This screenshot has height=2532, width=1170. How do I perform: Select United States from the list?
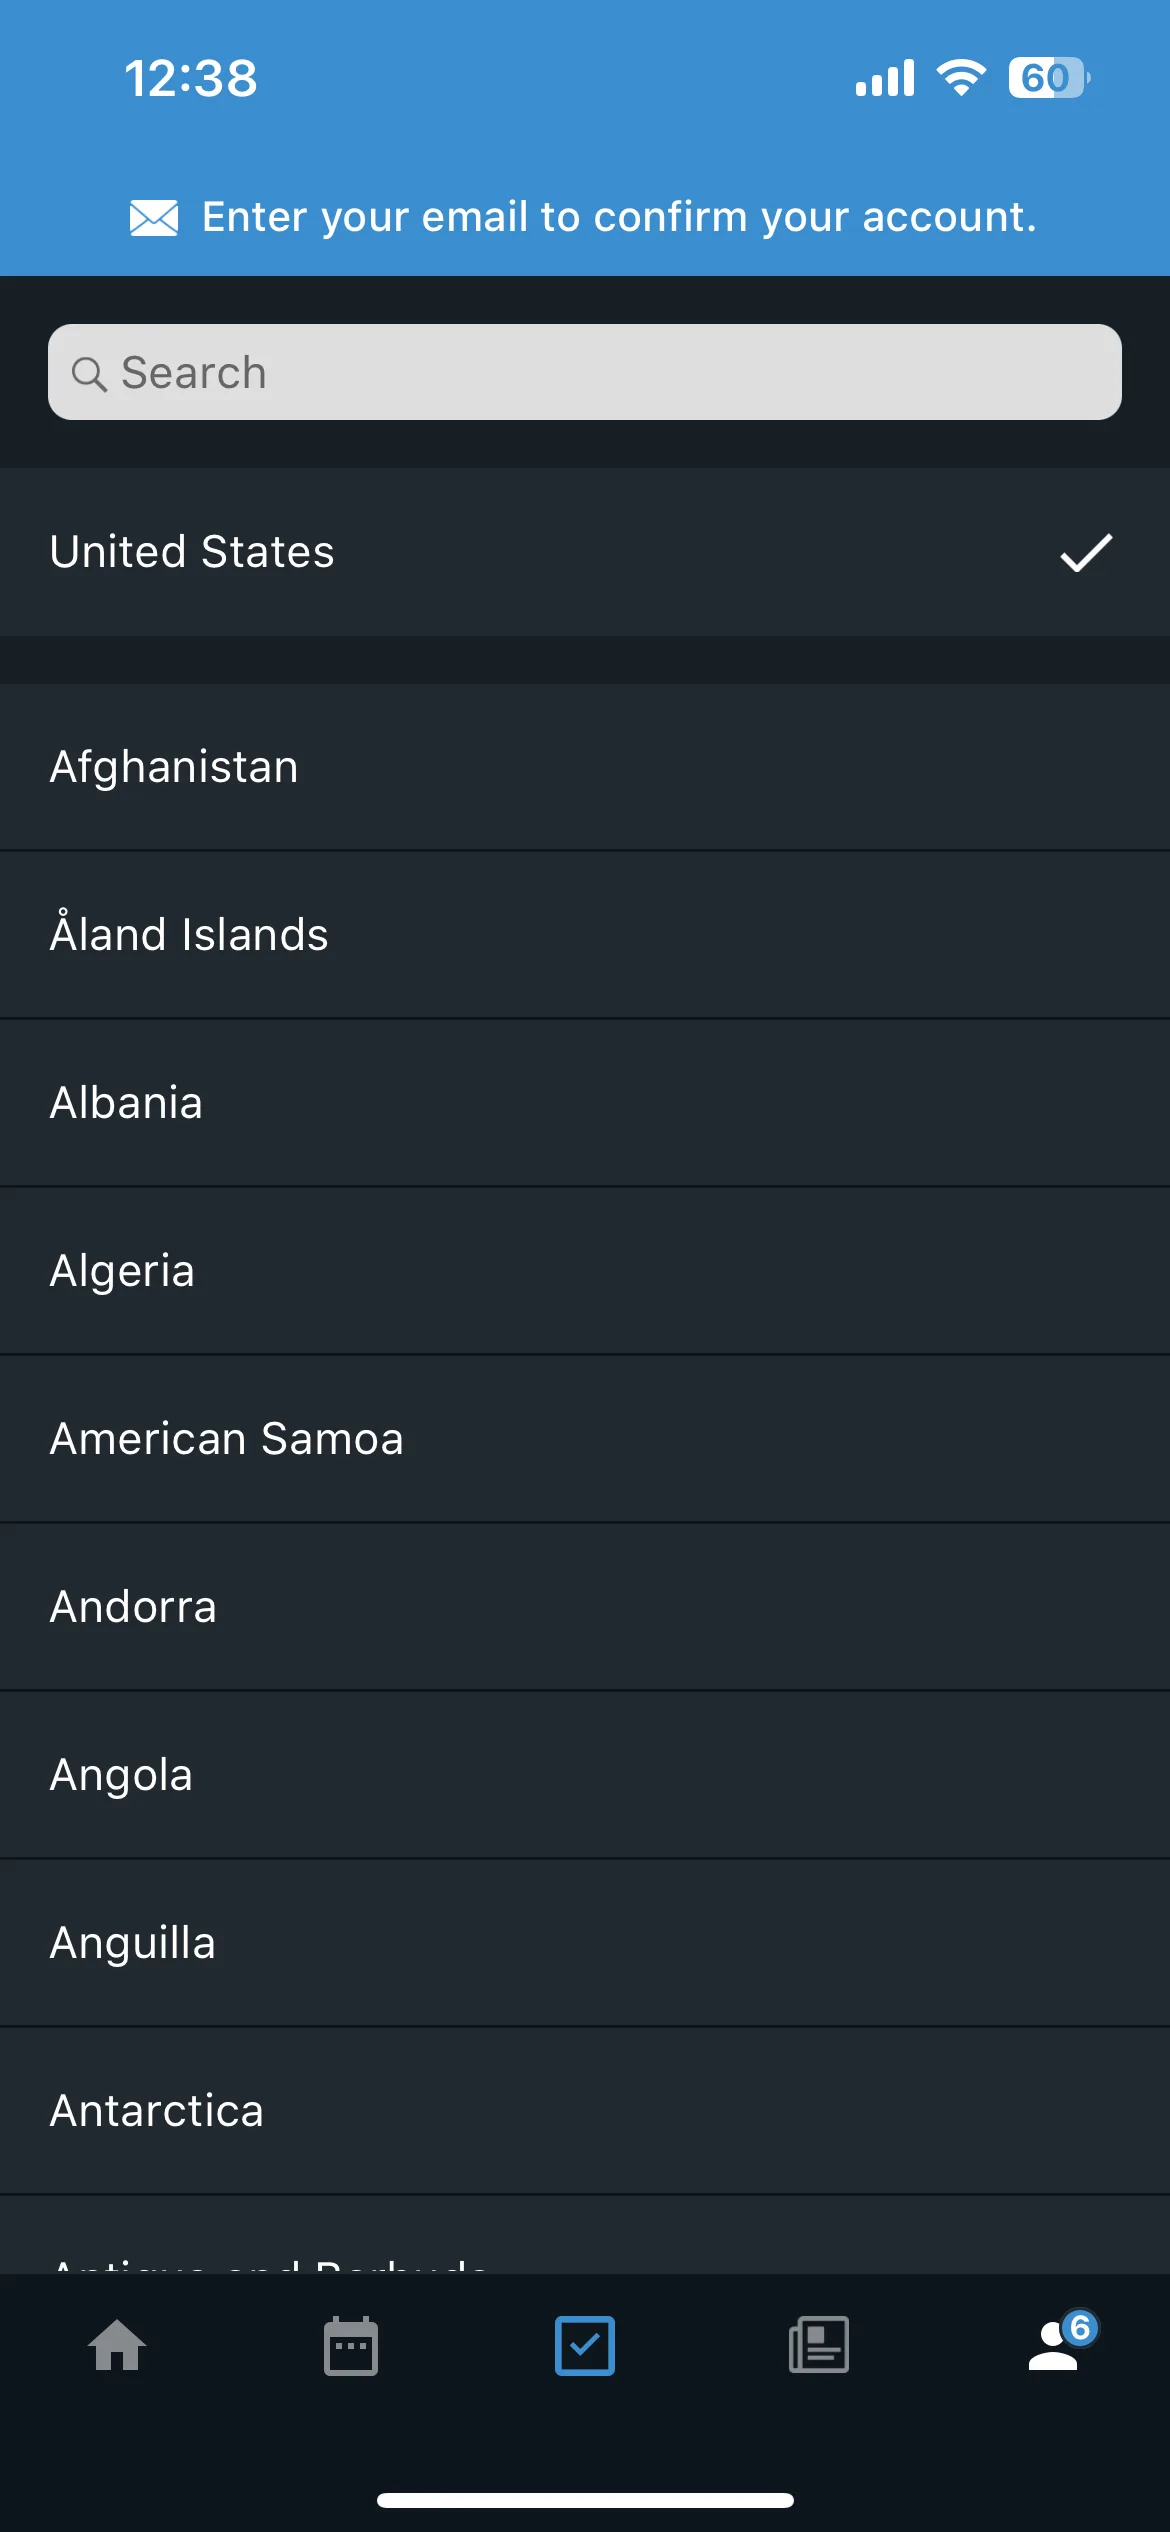[585, 552]
